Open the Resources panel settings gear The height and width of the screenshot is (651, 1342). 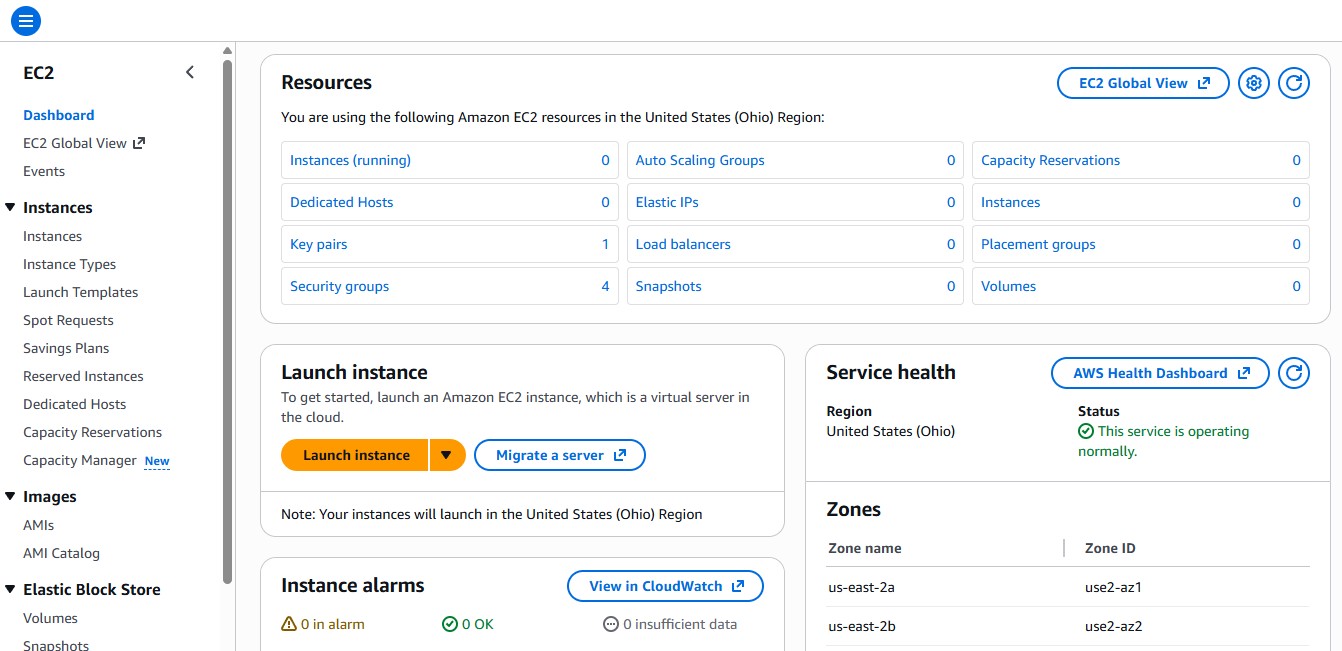pyautogui.click(x=1253, y=83)
